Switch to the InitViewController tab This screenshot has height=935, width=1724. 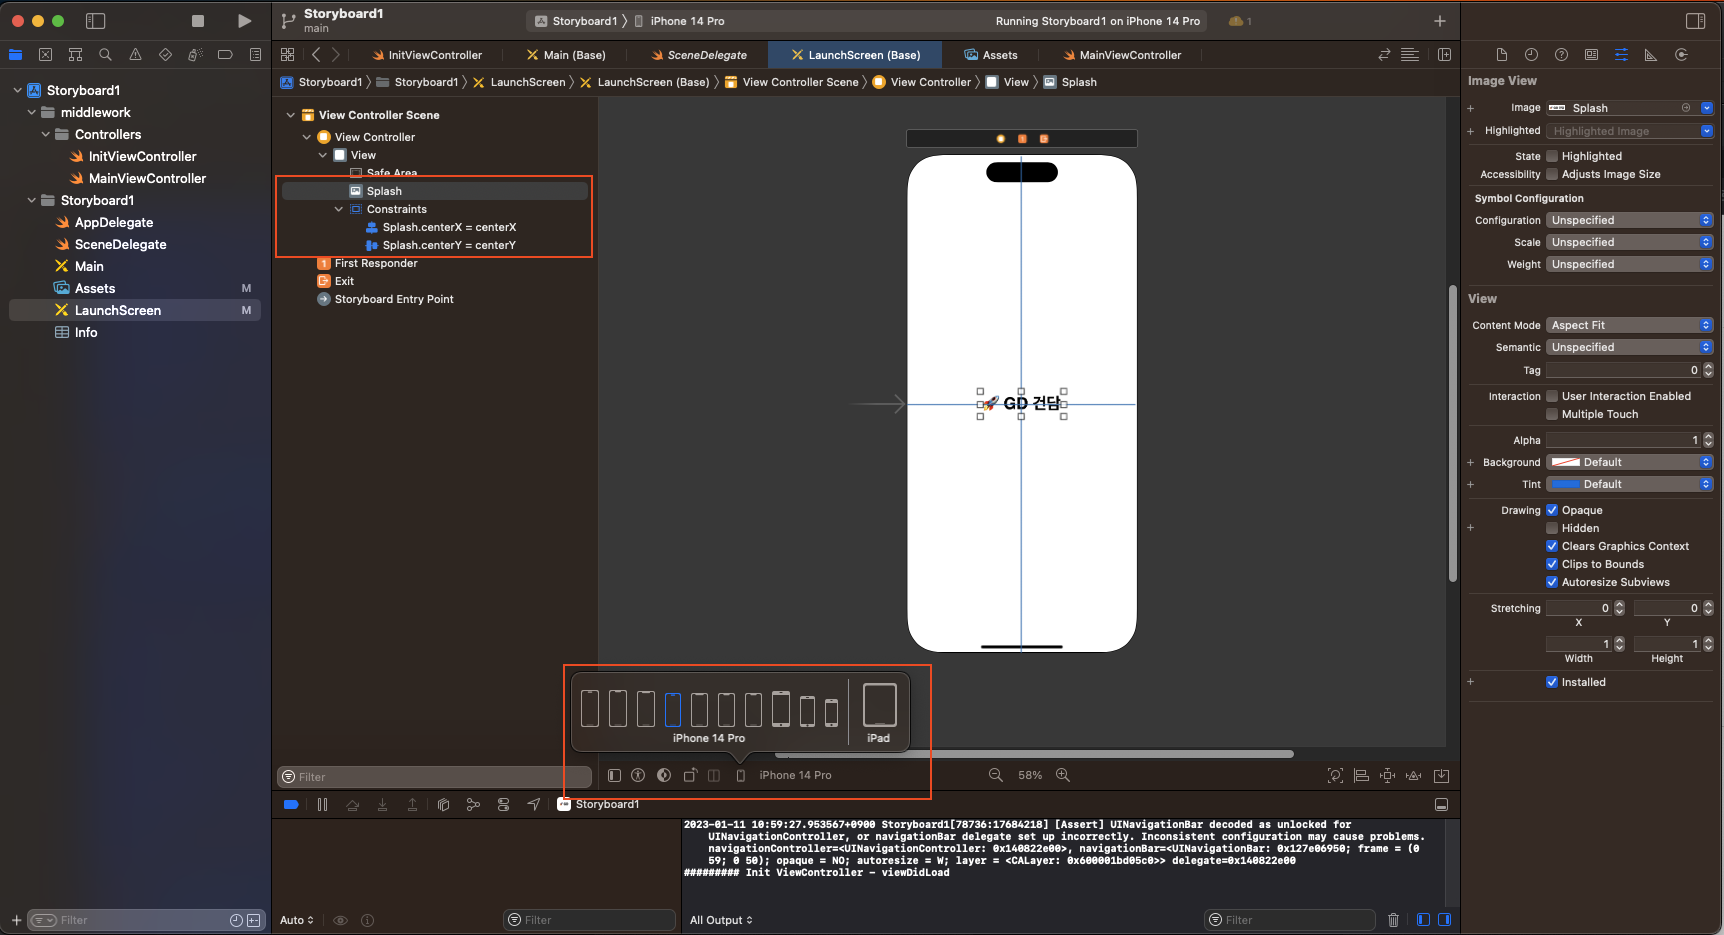coord(427,55)
